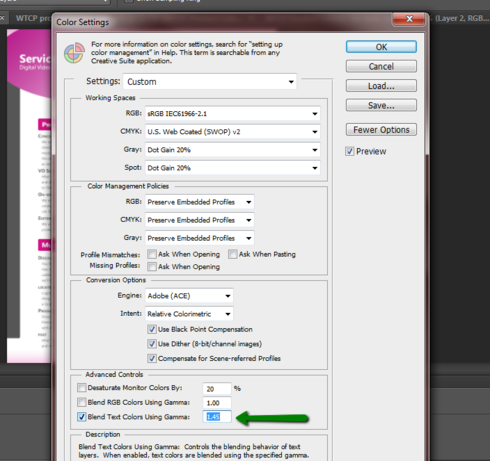The width and height of the screenshot is (490, 461).
Task: Expand the RGB working space dropdown
Action: pyautogui.click(x=233, y=114)
